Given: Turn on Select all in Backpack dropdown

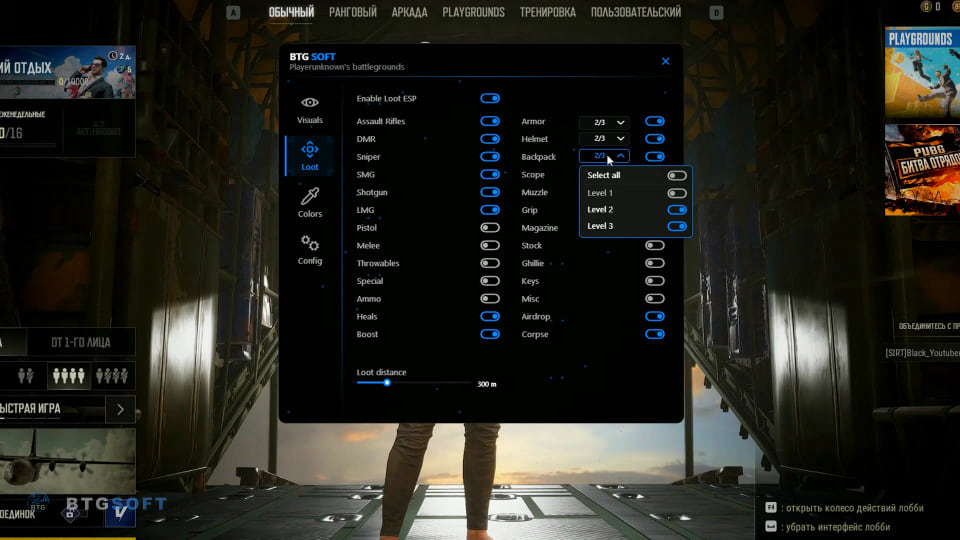Looking at the screenshot, I should click(677, 176).
